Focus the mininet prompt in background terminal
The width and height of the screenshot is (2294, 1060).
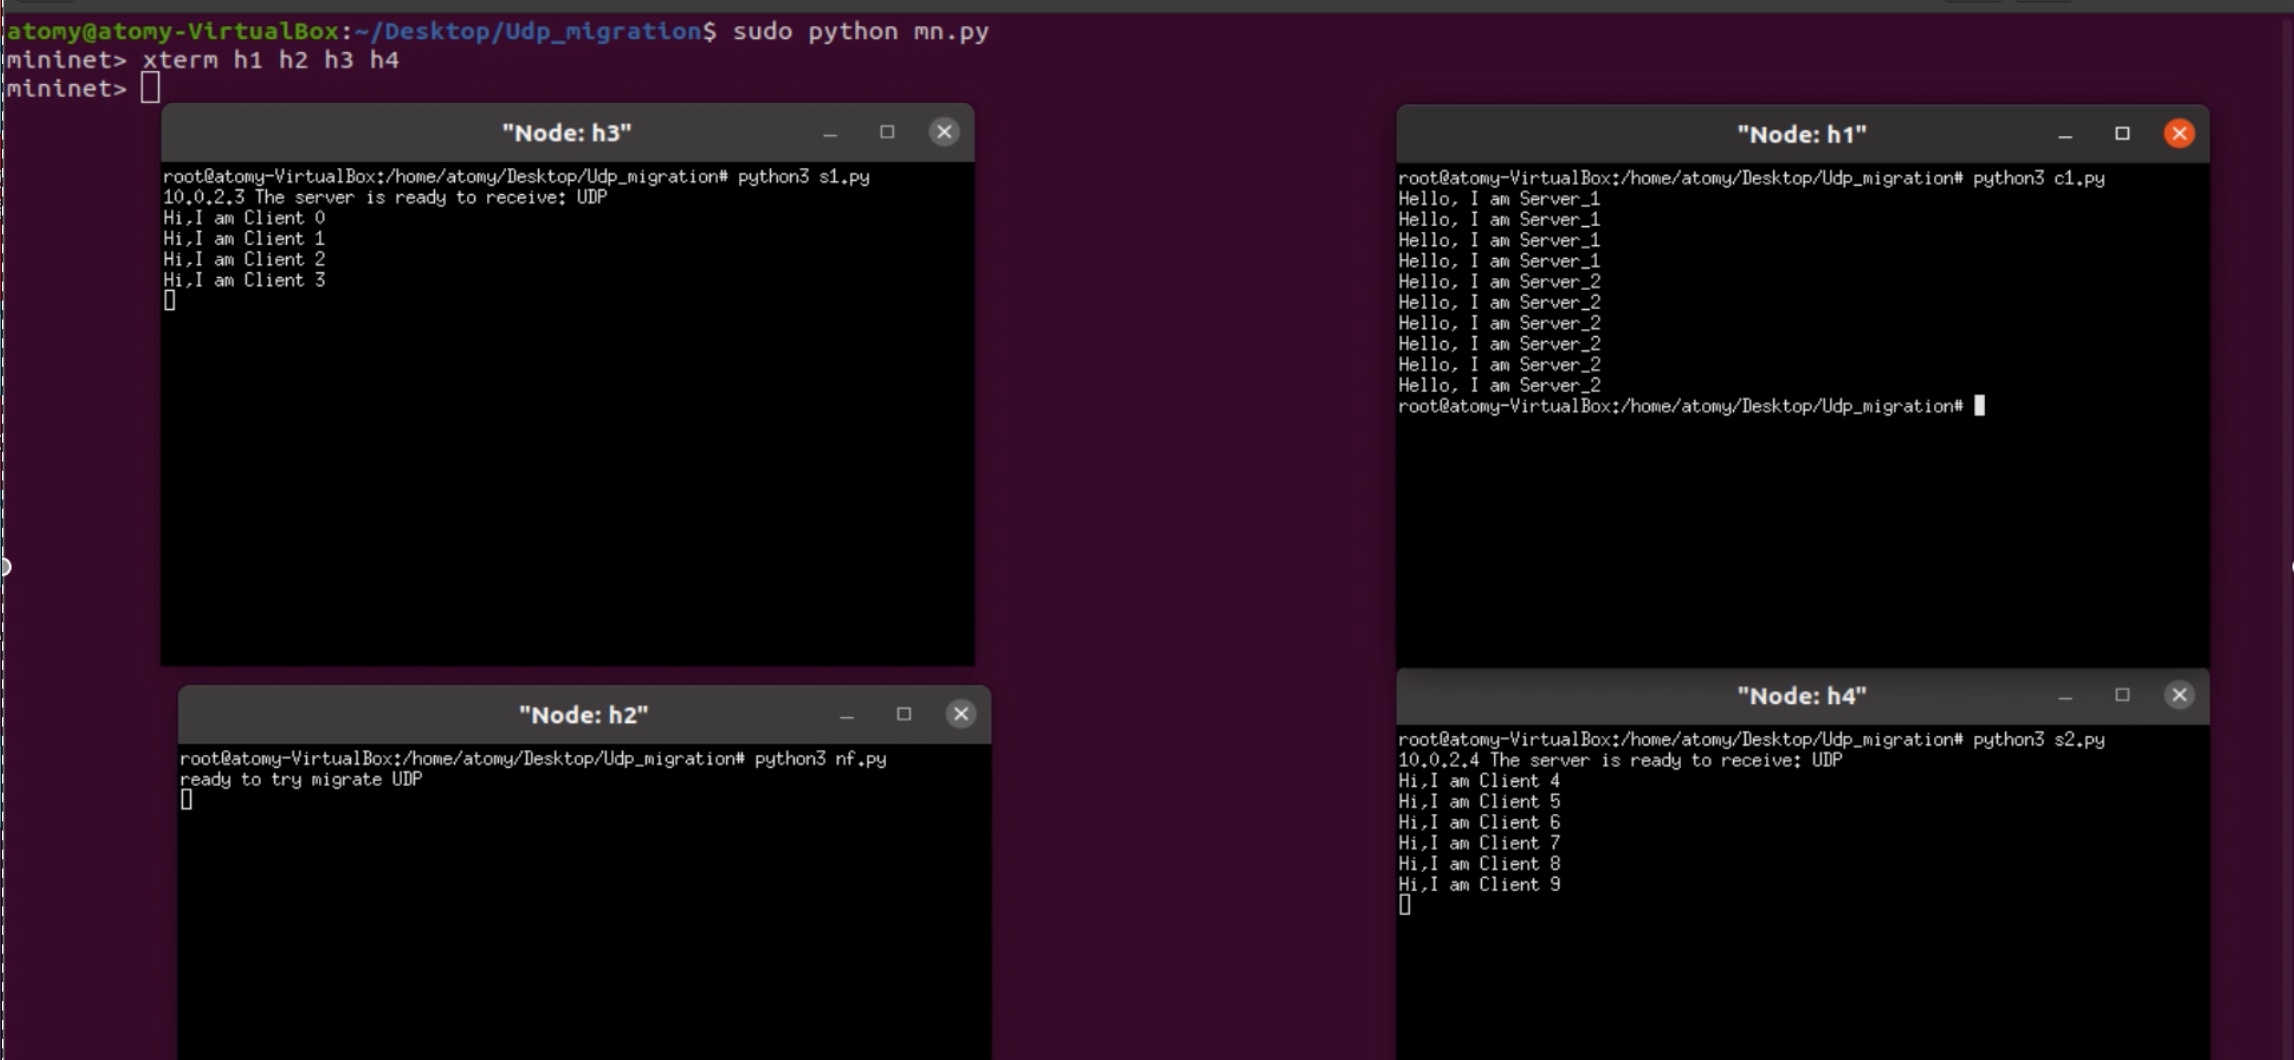click(150, 88)
